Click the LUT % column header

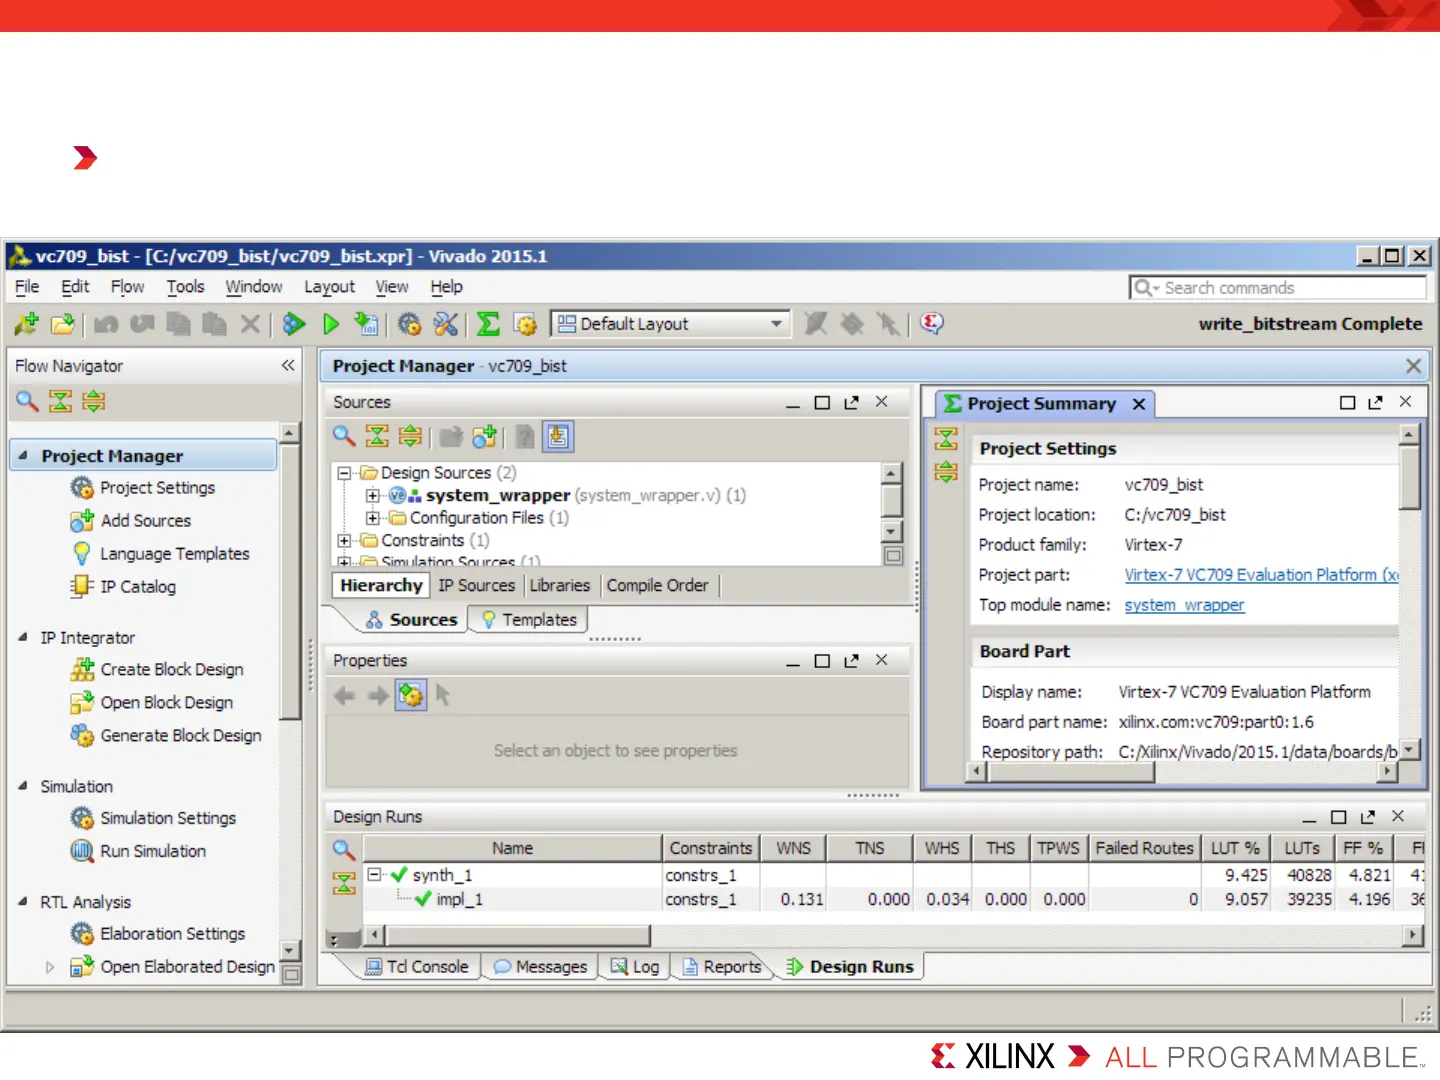point(1235,848)
